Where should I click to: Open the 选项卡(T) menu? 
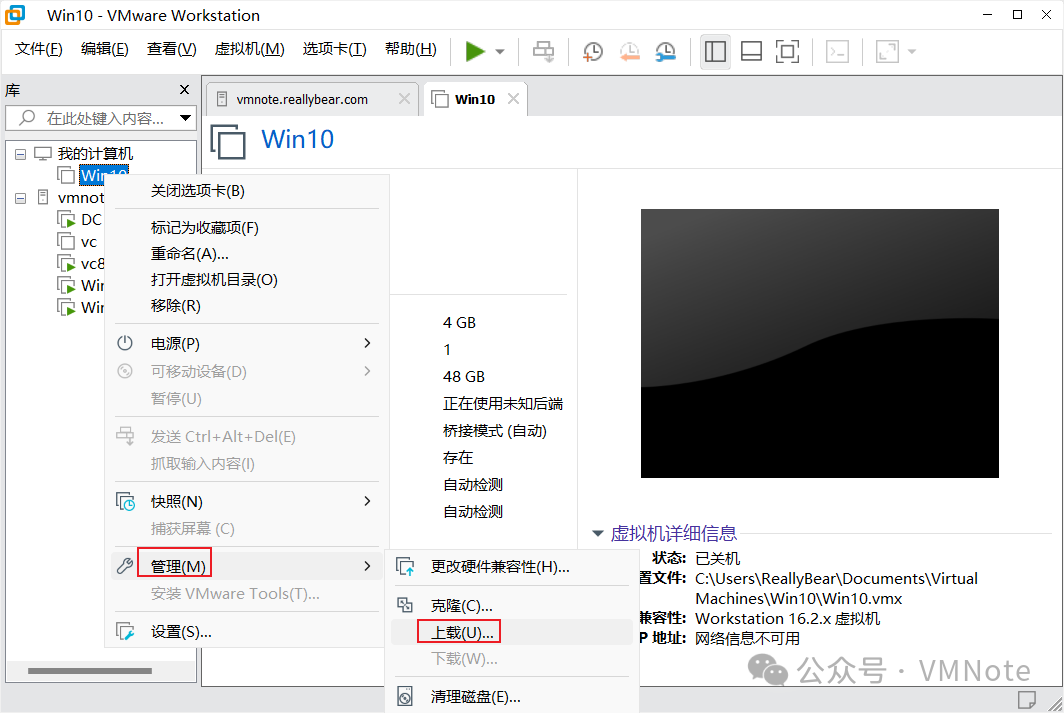(x=335, y=50)
